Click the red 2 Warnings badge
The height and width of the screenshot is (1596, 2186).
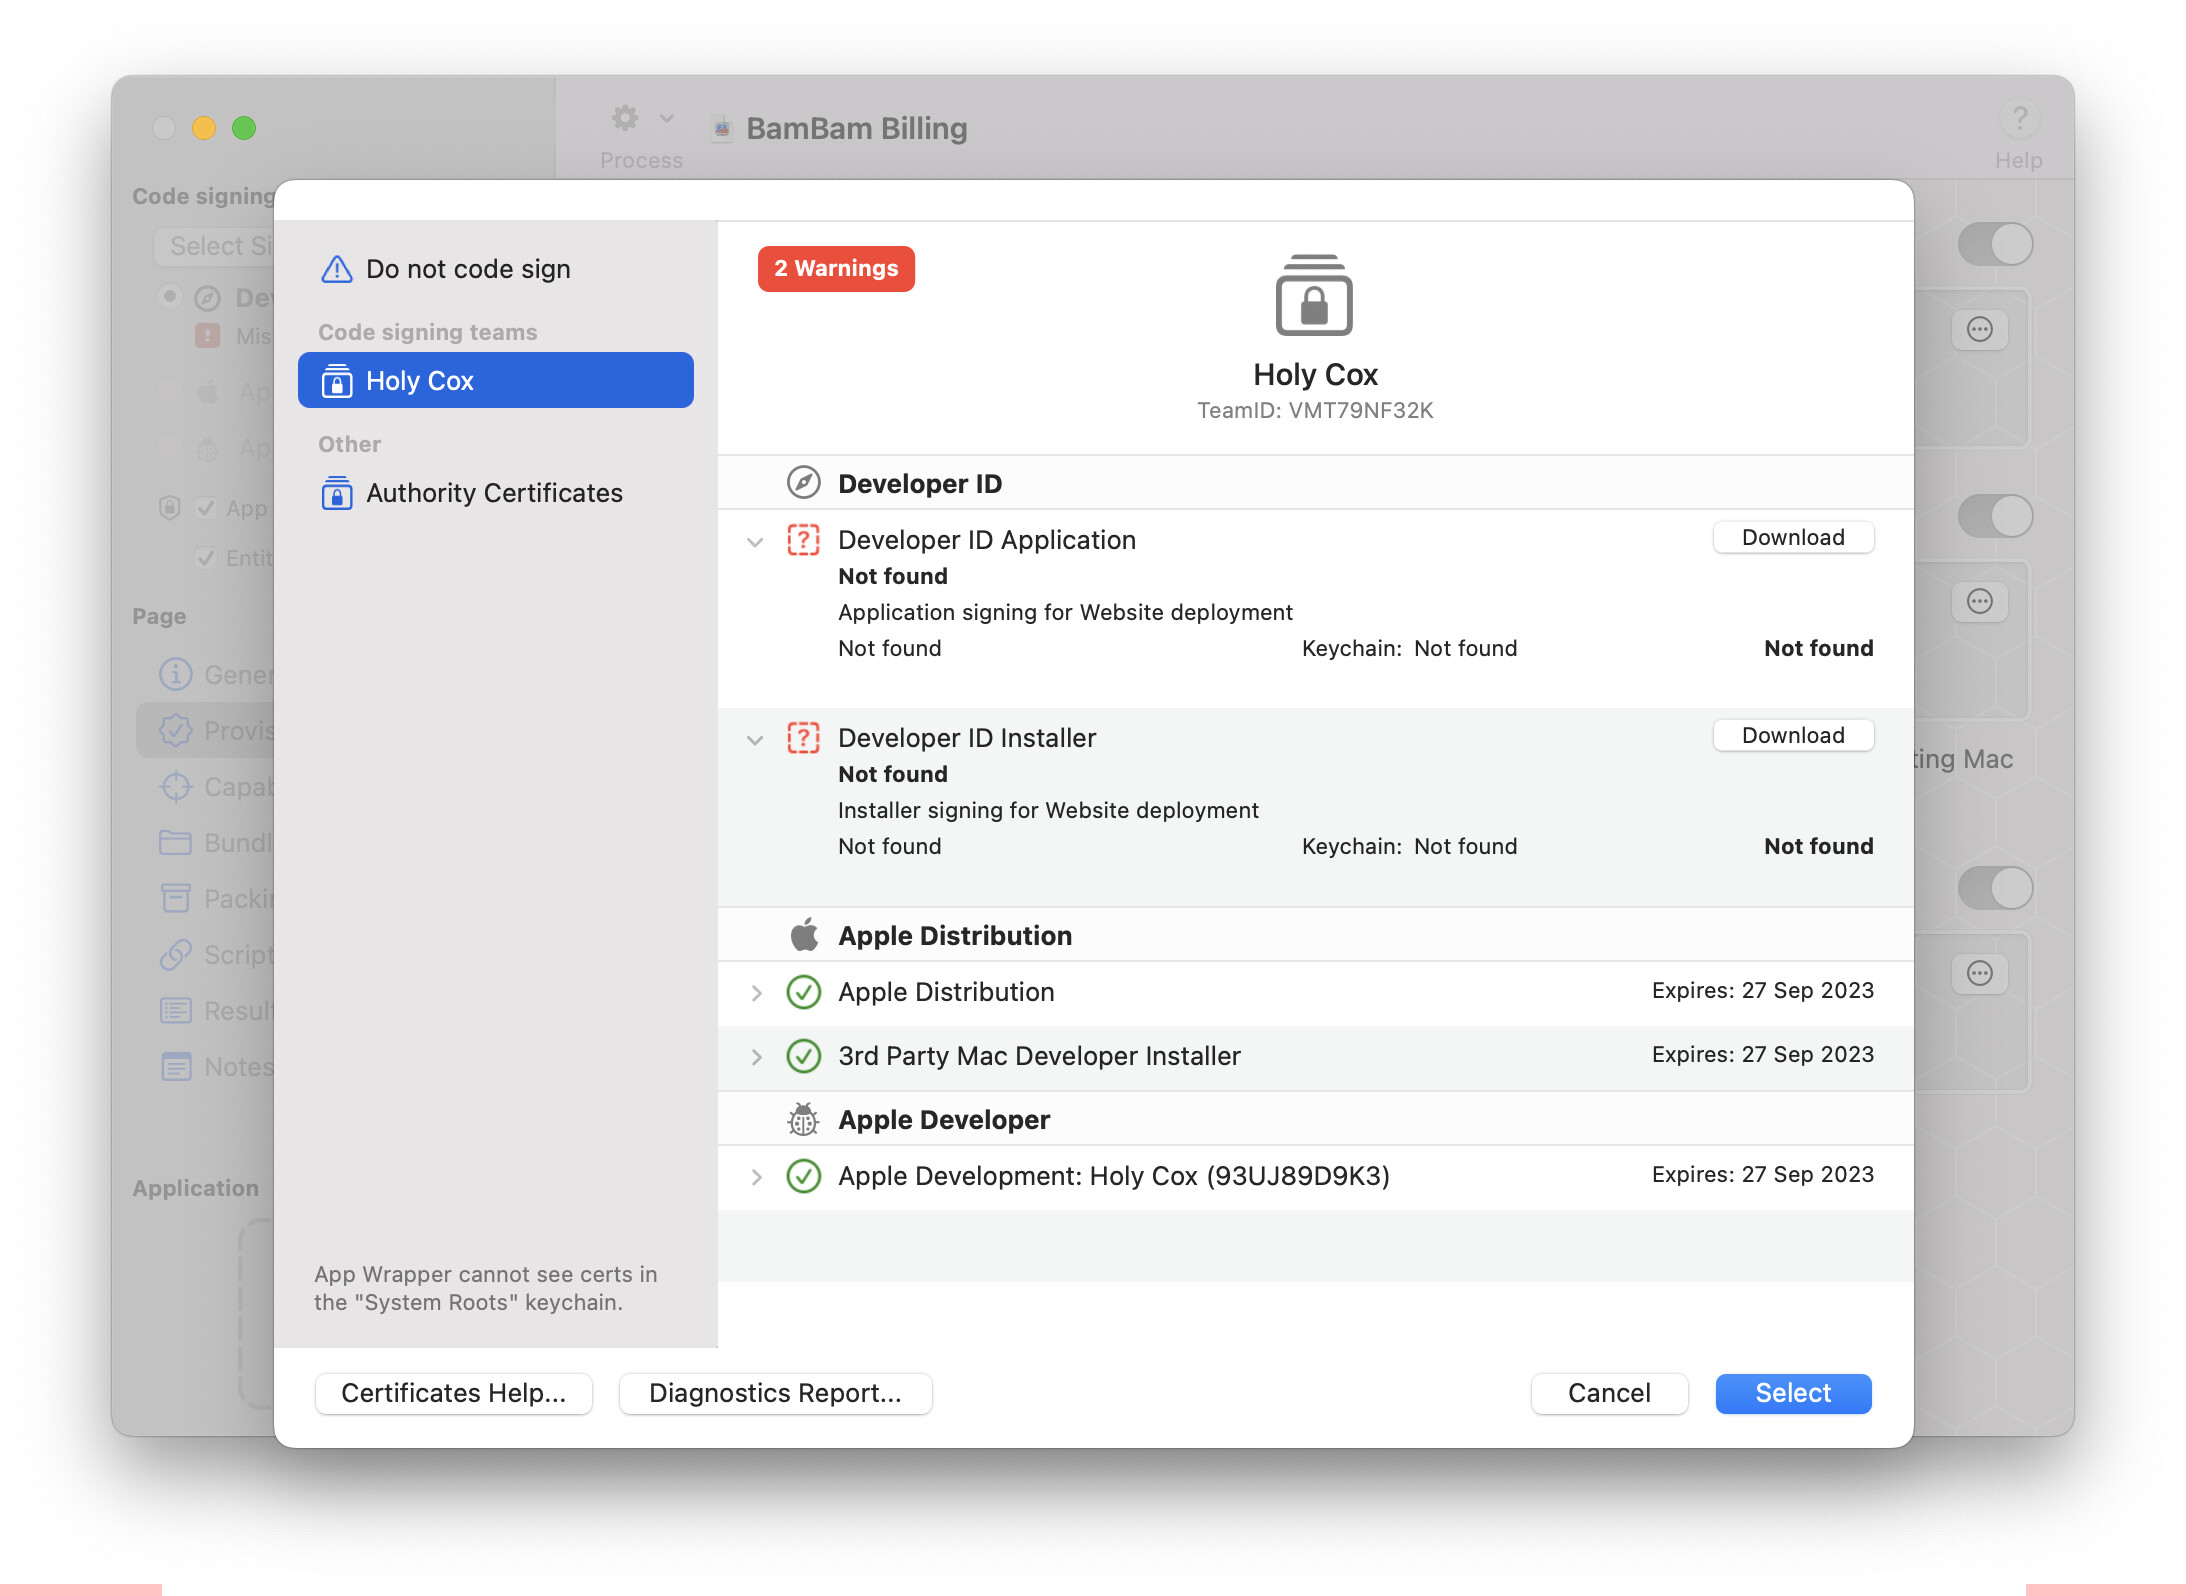(x=836, y=269)
